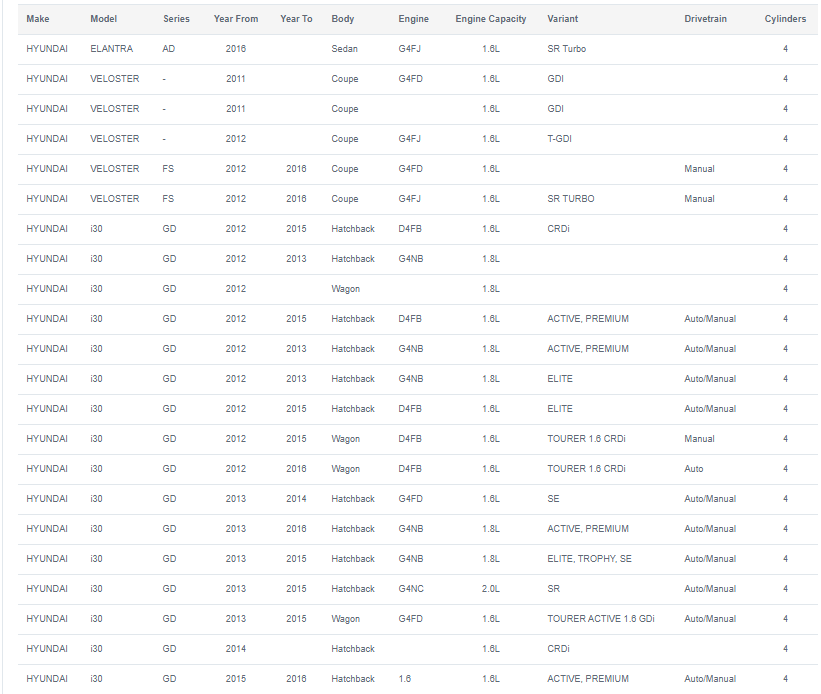The width and height of the screenshot is (821, 694).
Task: Click the 1.6 engine cell in last row
Action: (404, 679)
